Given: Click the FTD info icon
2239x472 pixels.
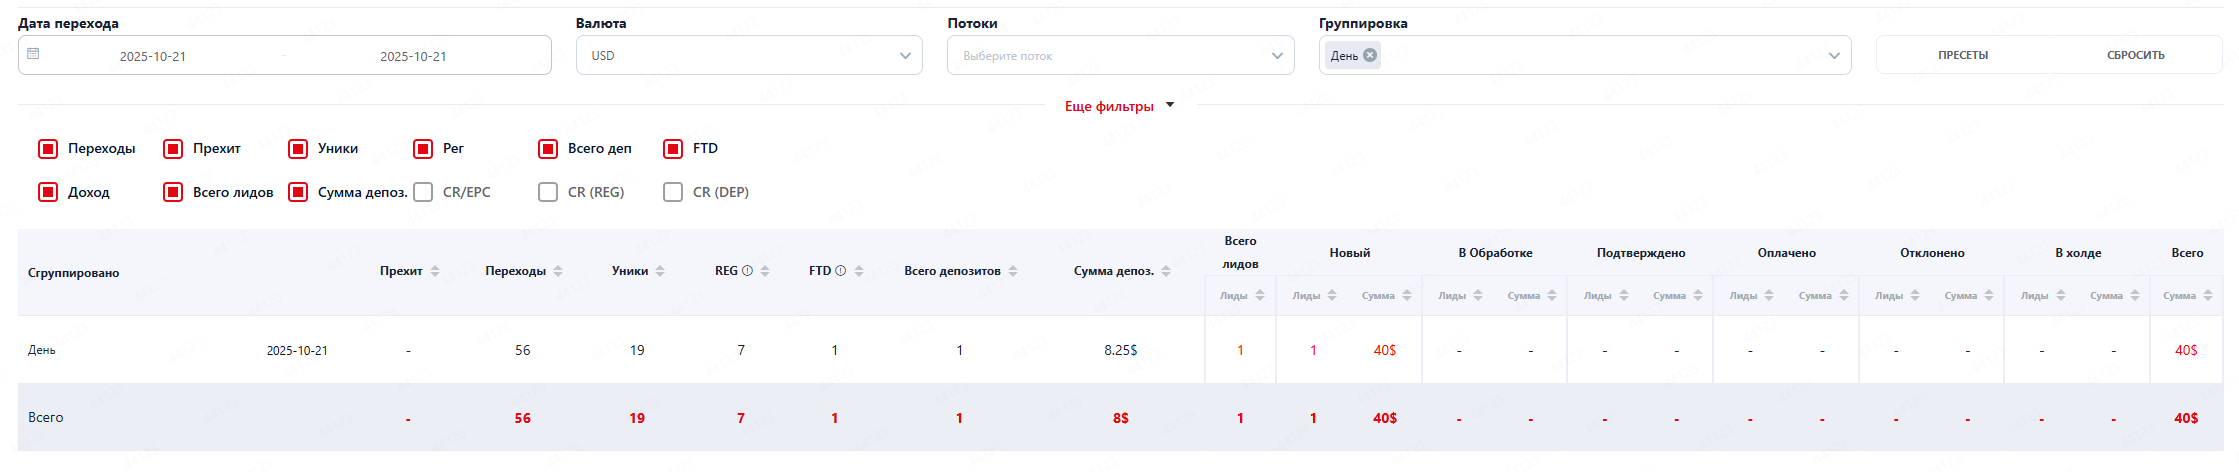Looking at the screenshot, I should 840,271.
